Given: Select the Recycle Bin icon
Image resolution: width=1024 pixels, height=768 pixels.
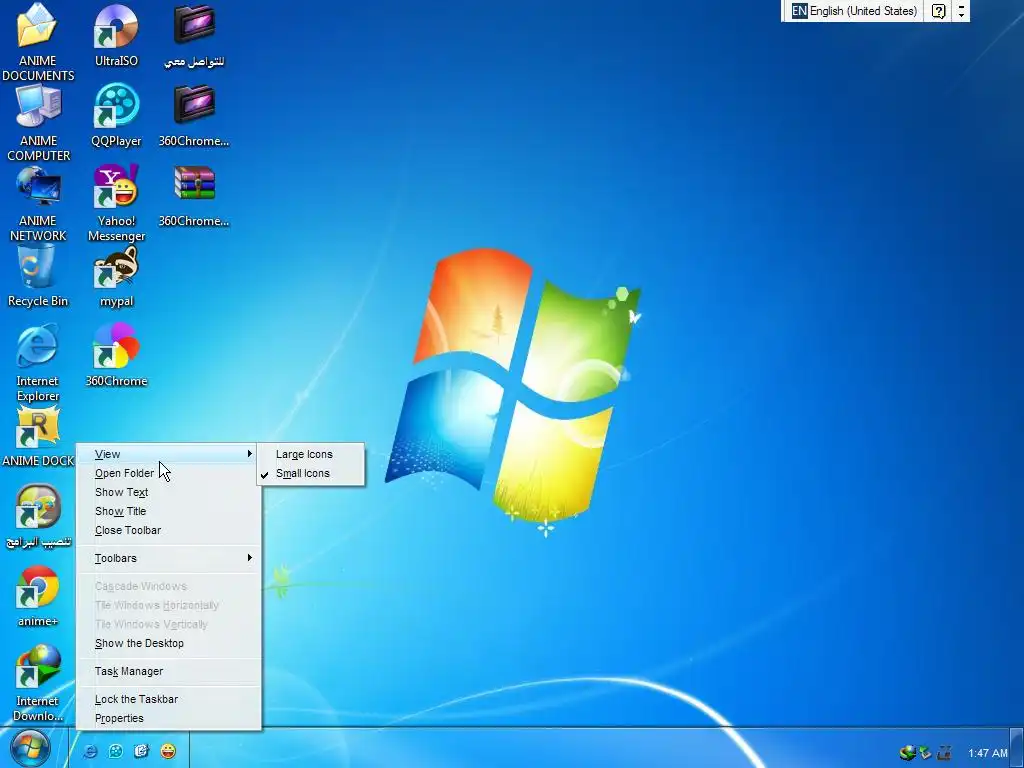Looking at the screenshot, I should point(37,268).
